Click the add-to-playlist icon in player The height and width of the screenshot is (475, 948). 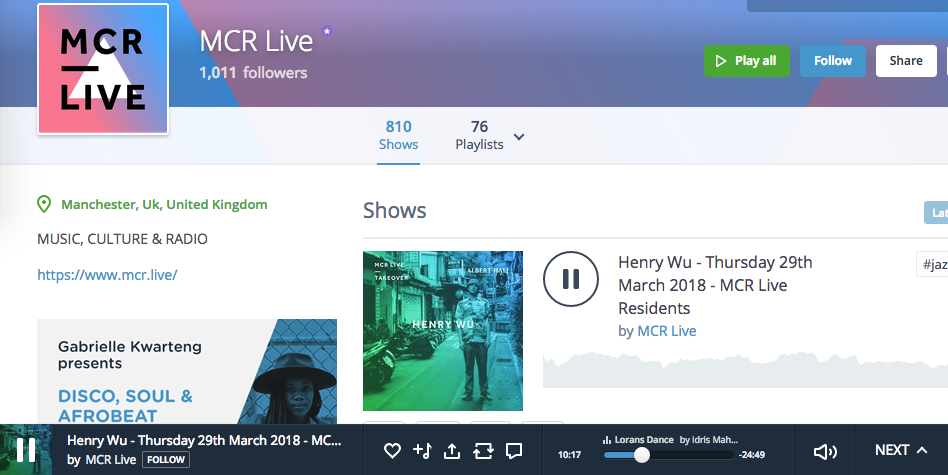pyautogui.click(x=422, y=451)
